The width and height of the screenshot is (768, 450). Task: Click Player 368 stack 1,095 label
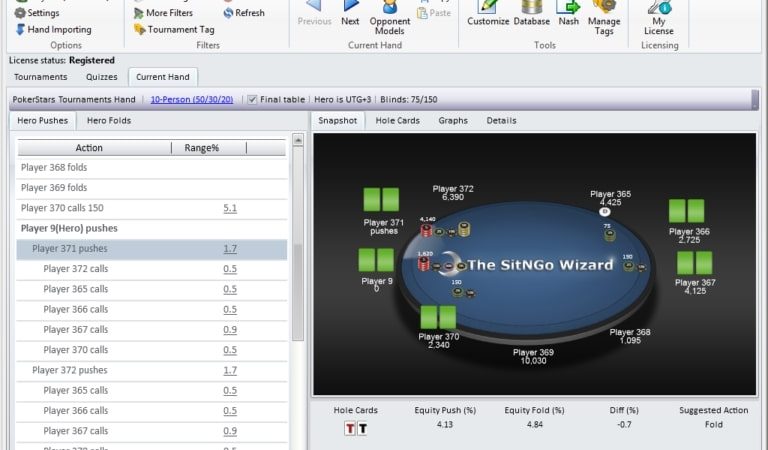630,340
